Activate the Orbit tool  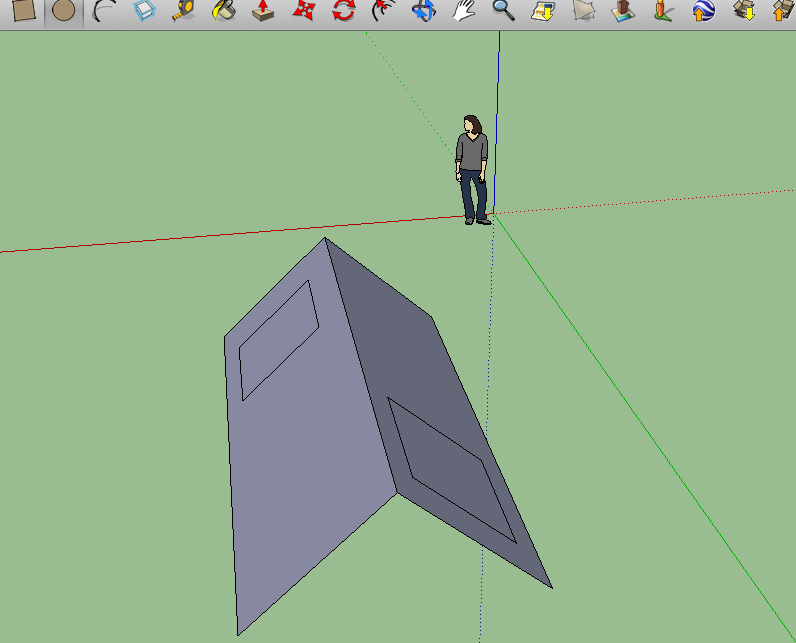pos(423,11)
